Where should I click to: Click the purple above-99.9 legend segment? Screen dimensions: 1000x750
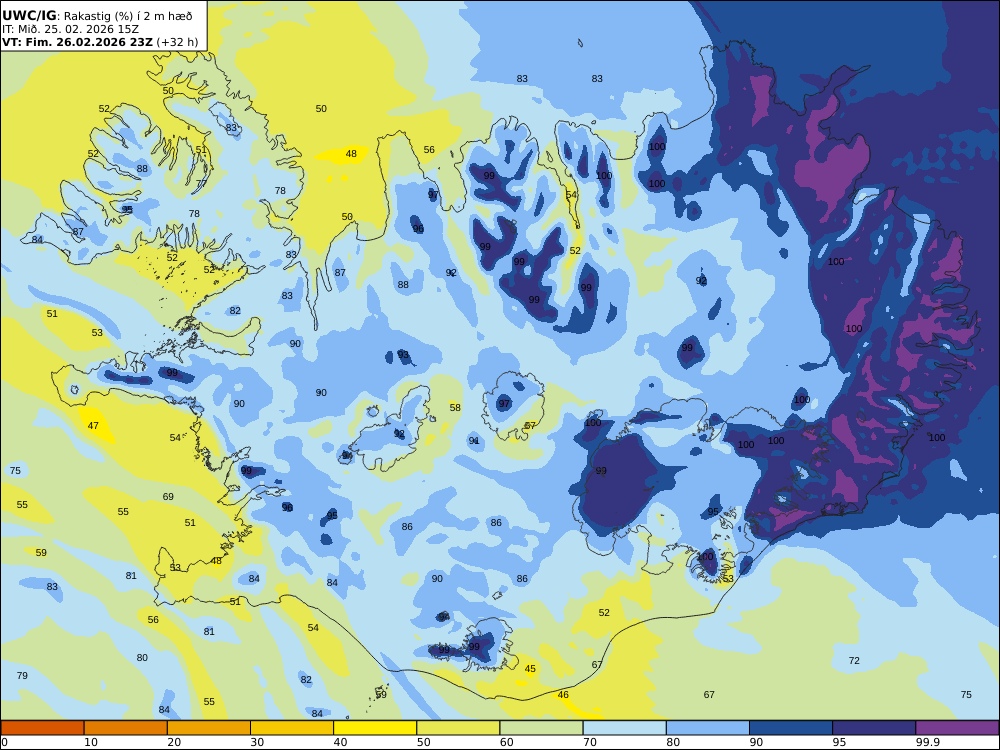click(x=957, y=728)
